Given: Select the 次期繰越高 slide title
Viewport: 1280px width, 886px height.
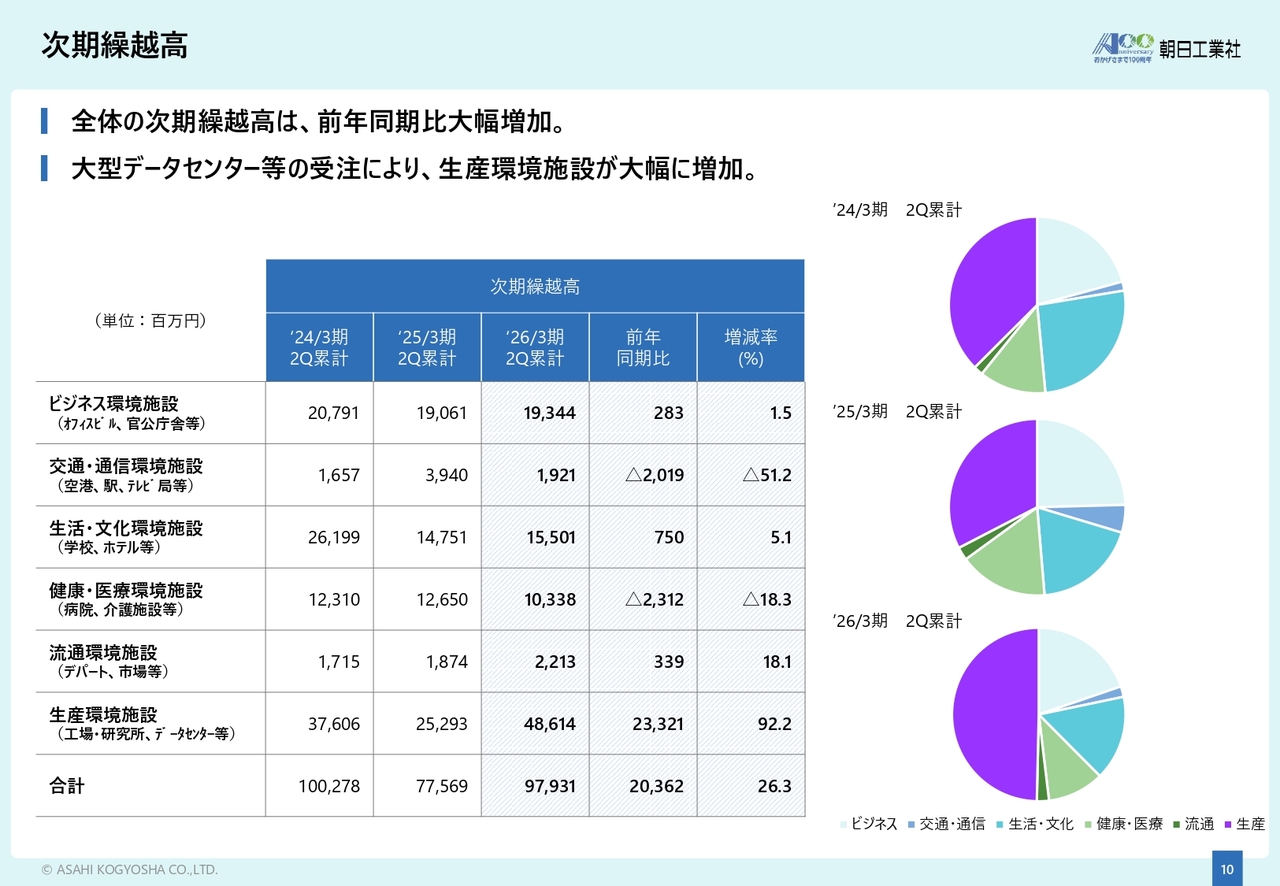Looking at the screenshot, I should coord(115,47).
